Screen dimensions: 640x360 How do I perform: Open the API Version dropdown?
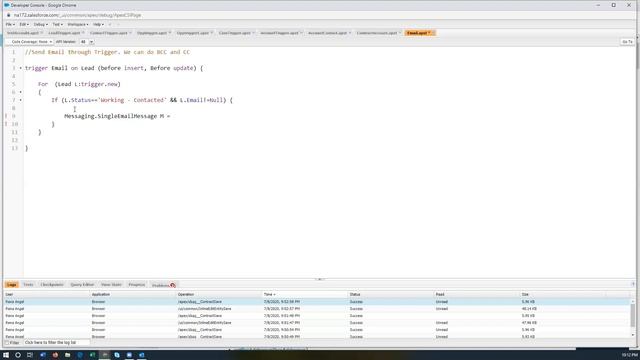(x=91, y=42)
